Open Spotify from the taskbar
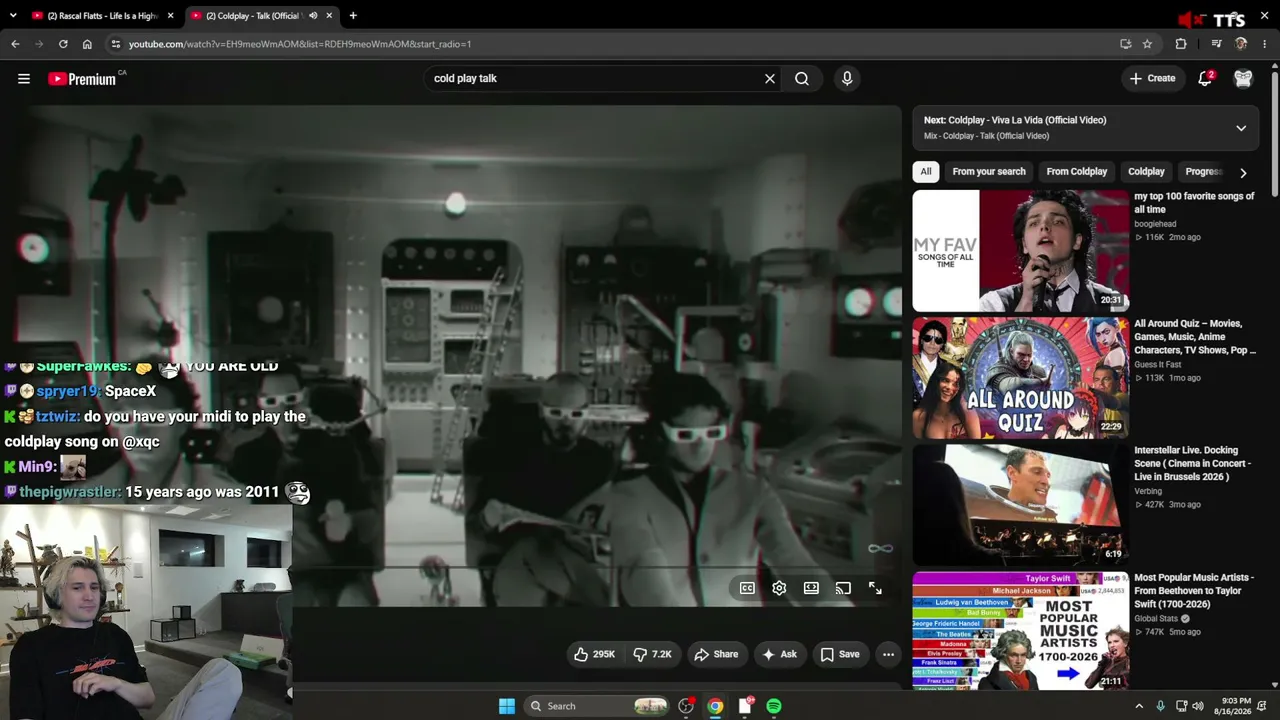The width and height of the screenshot is (1280, 720). point(774,706)
